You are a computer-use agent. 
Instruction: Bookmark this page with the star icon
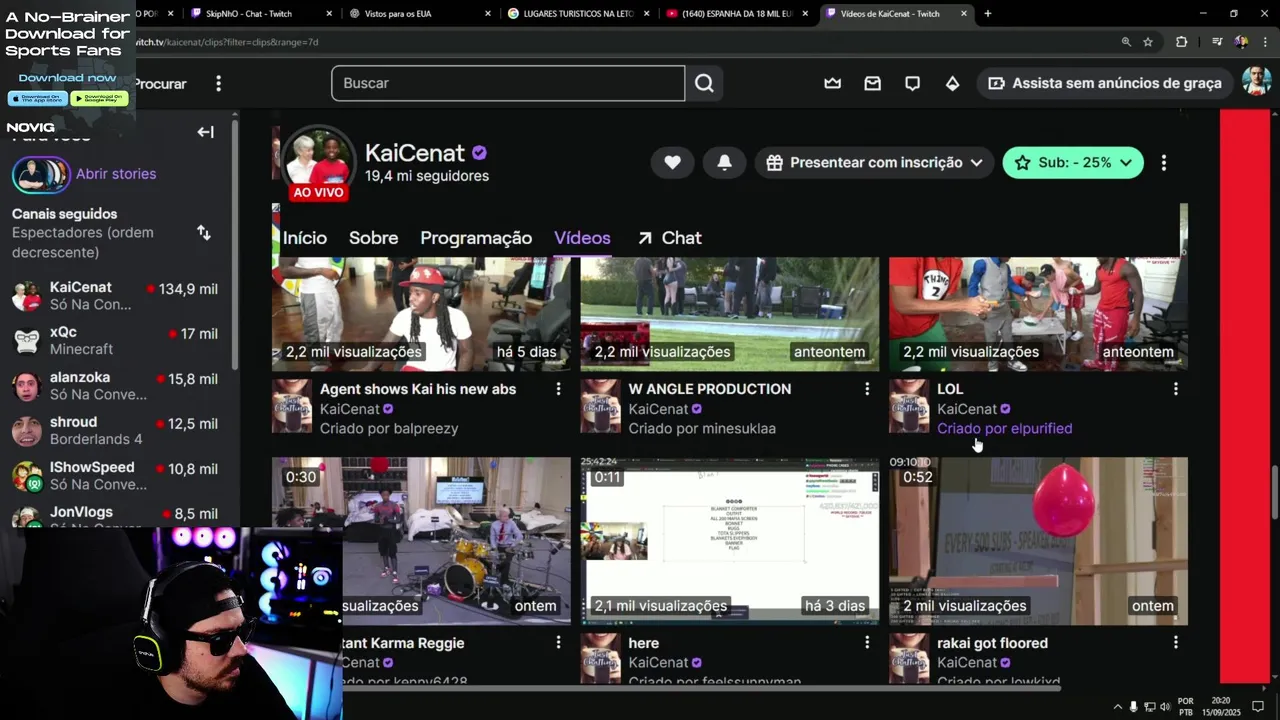click(1148, 42)
